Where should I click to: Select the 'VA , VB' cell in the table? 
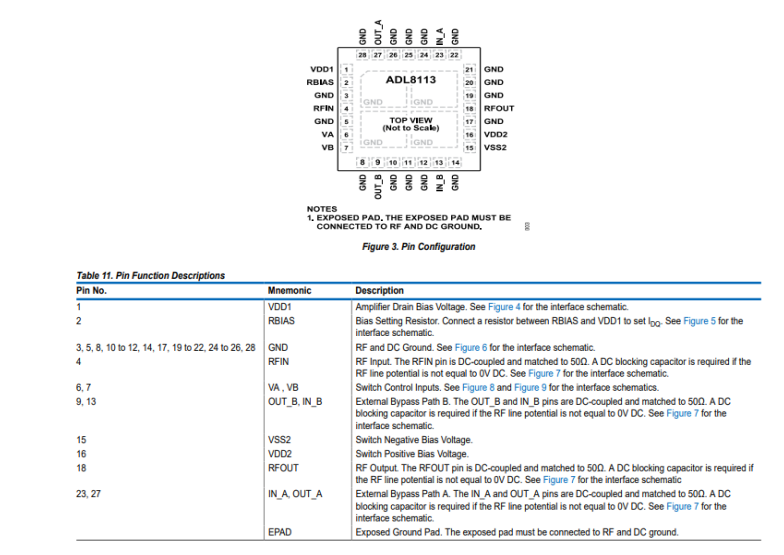click(283, 387)
